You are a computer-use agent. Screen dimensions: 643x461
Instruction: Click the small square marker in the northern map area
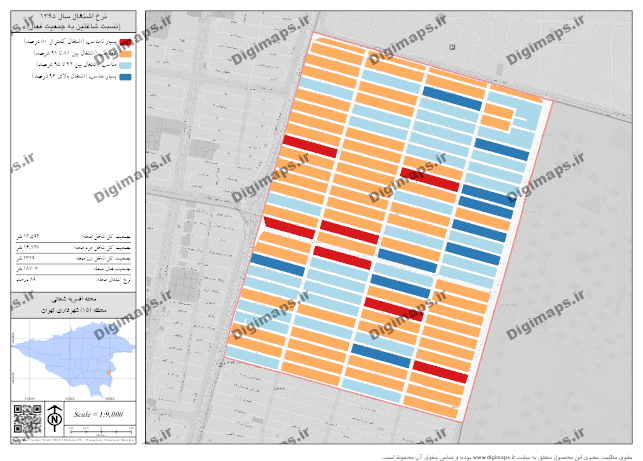coord(452,47)
